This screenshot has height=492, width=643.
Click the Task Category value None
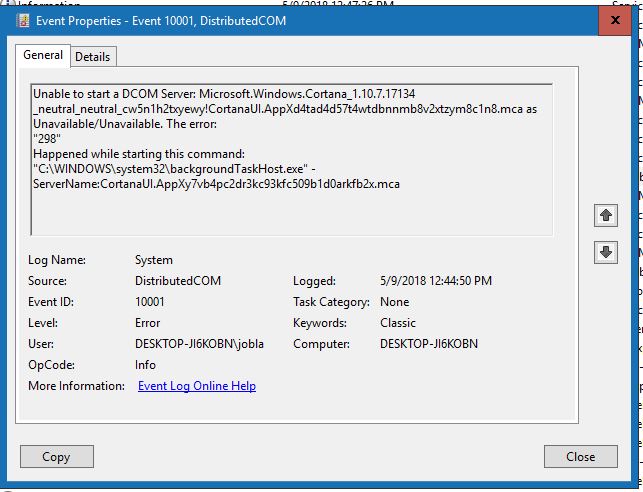tap(394, 302)
